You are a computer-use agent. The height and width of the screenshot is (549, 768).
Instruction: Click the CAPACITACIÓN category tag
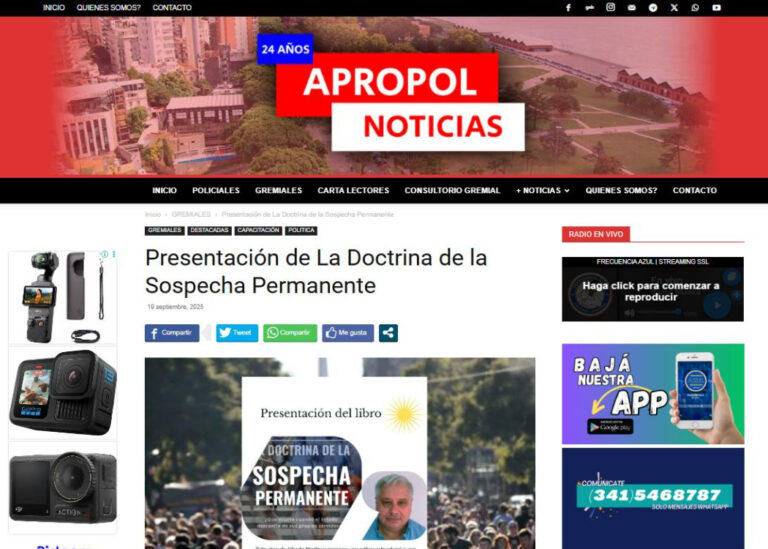pyautogui.click(x=258, y=230)
